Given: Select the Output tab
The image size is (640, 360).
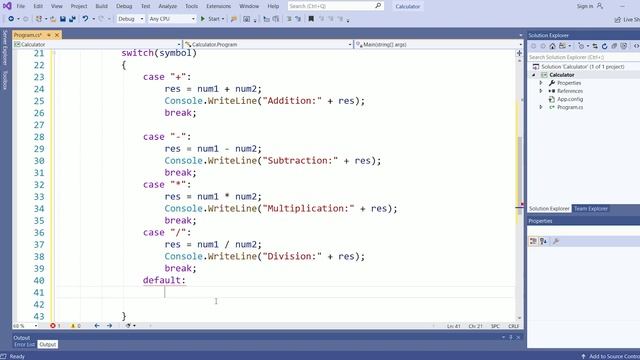Looking at the screenshot, I should 47,344.
